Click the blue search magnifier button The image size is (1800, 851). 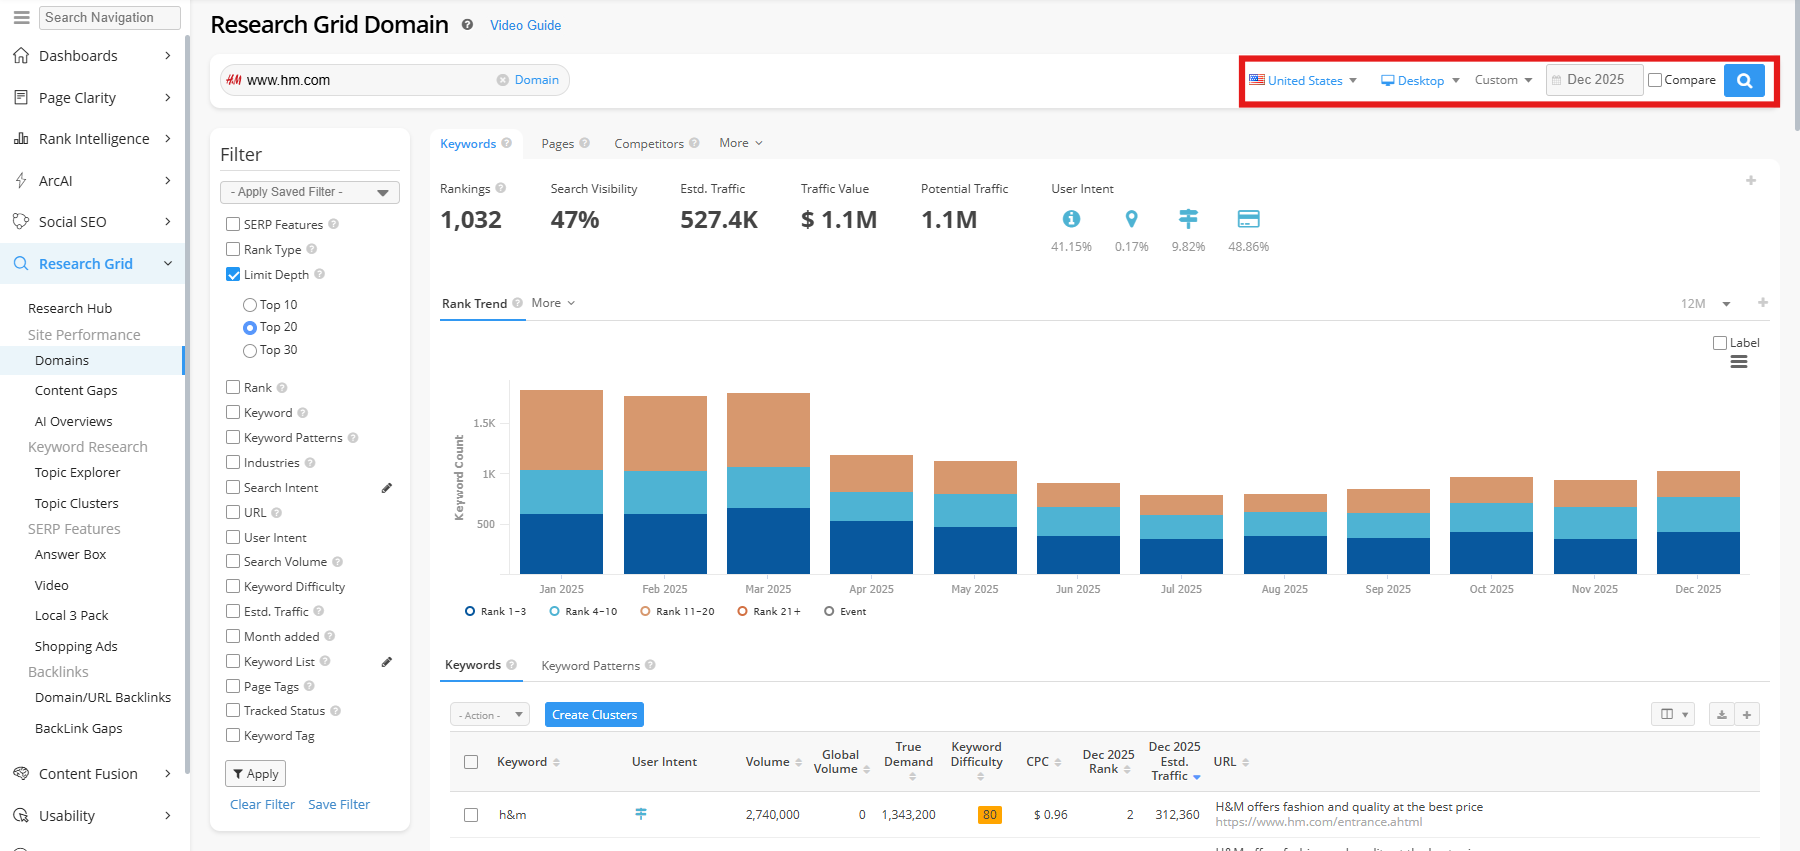[x=1744, y=81]
